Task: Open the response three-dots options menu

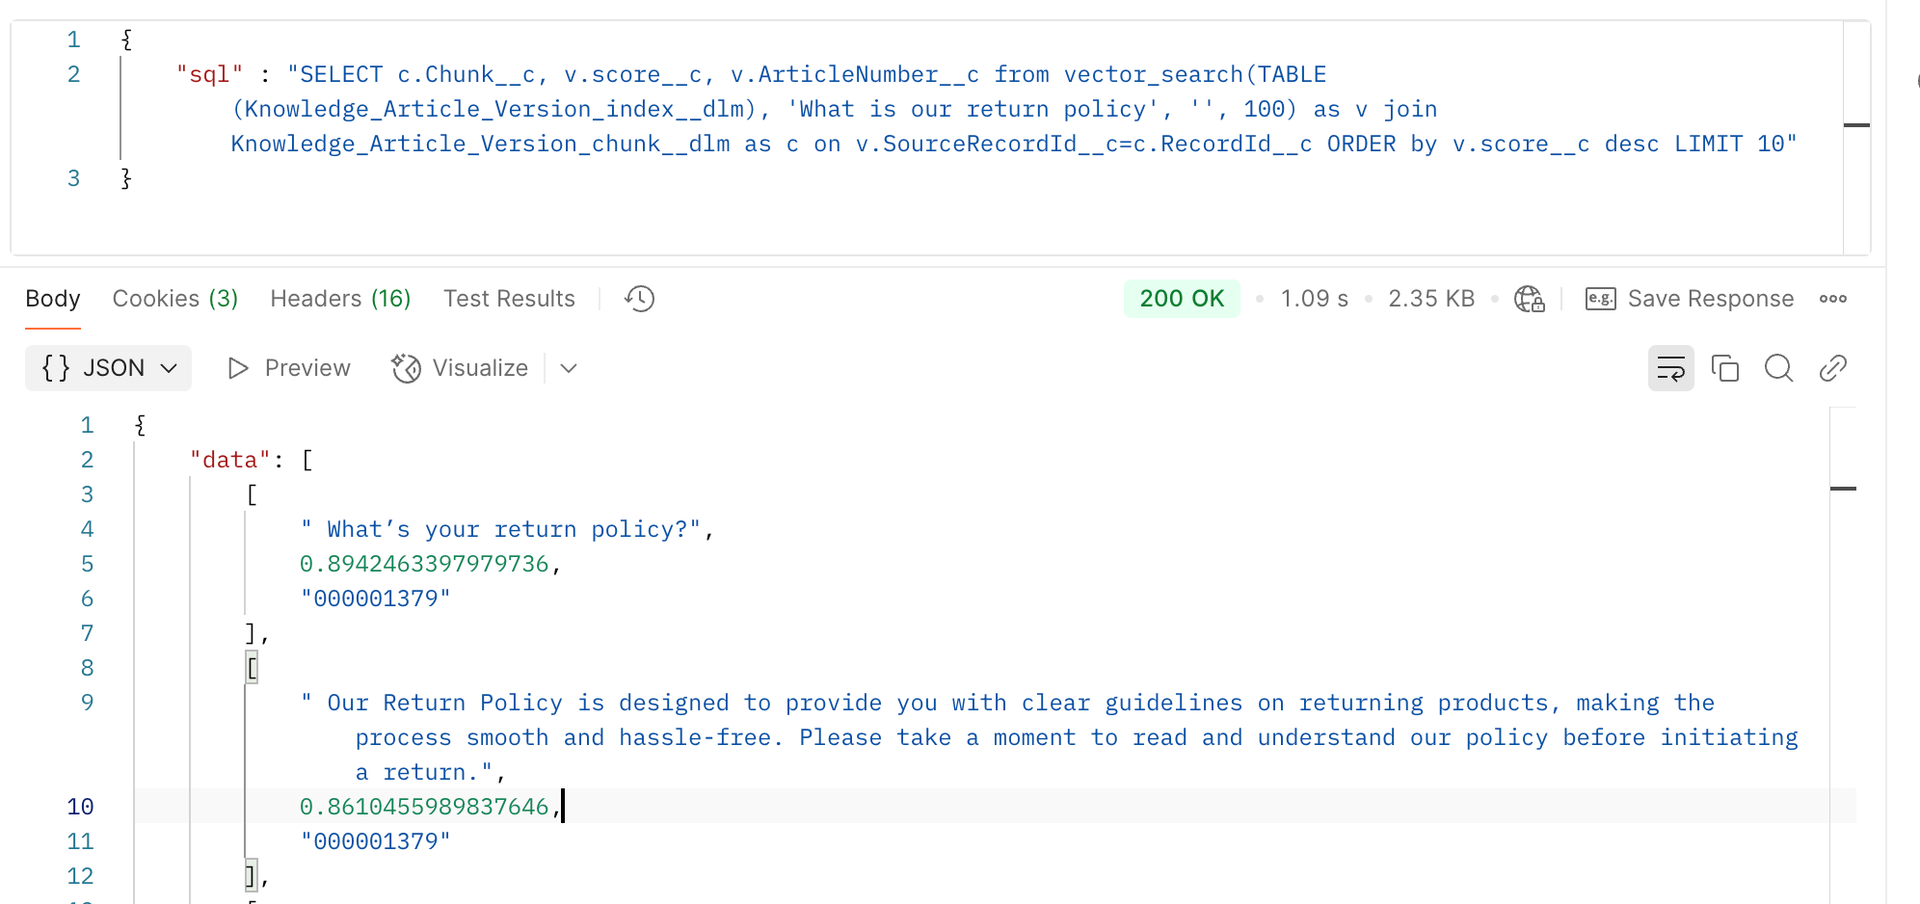Action: coord(1833,299)
